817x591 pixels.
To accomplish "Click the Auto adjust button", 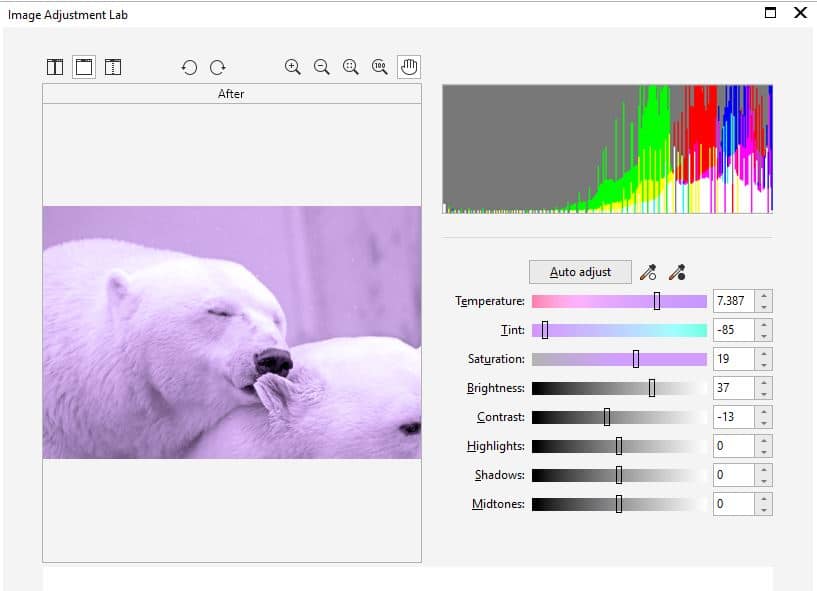I will coord(580,272).
